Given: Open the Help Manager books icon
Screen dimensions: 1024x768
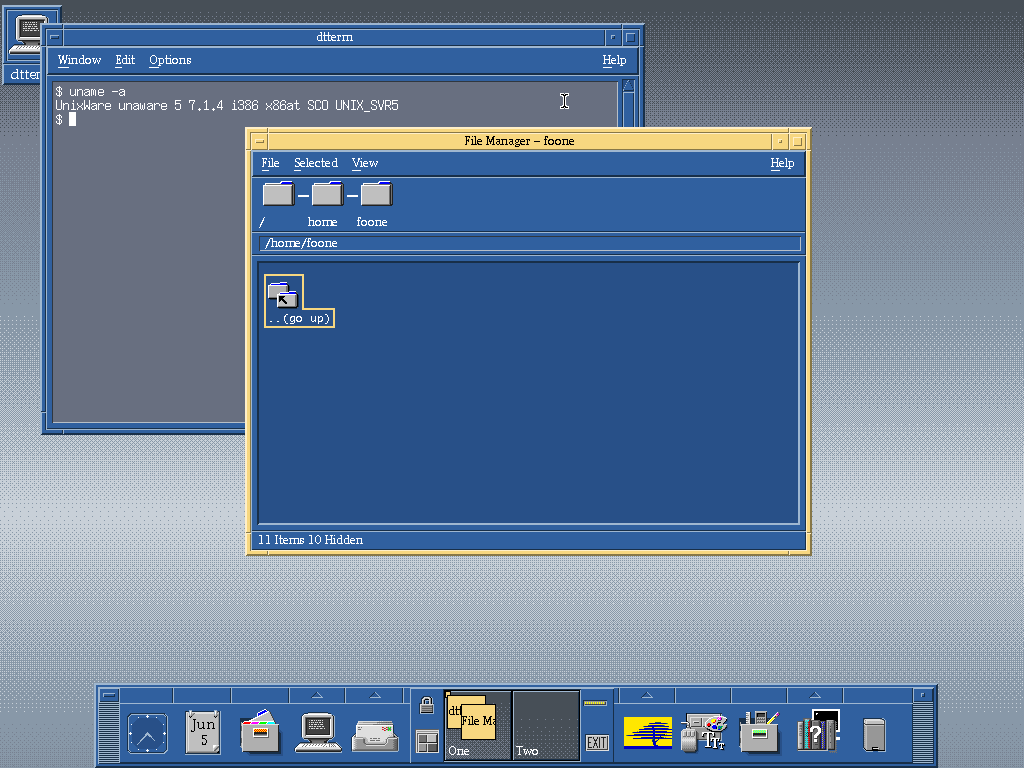Looking at the screenshot, I should tap(818, 733).
